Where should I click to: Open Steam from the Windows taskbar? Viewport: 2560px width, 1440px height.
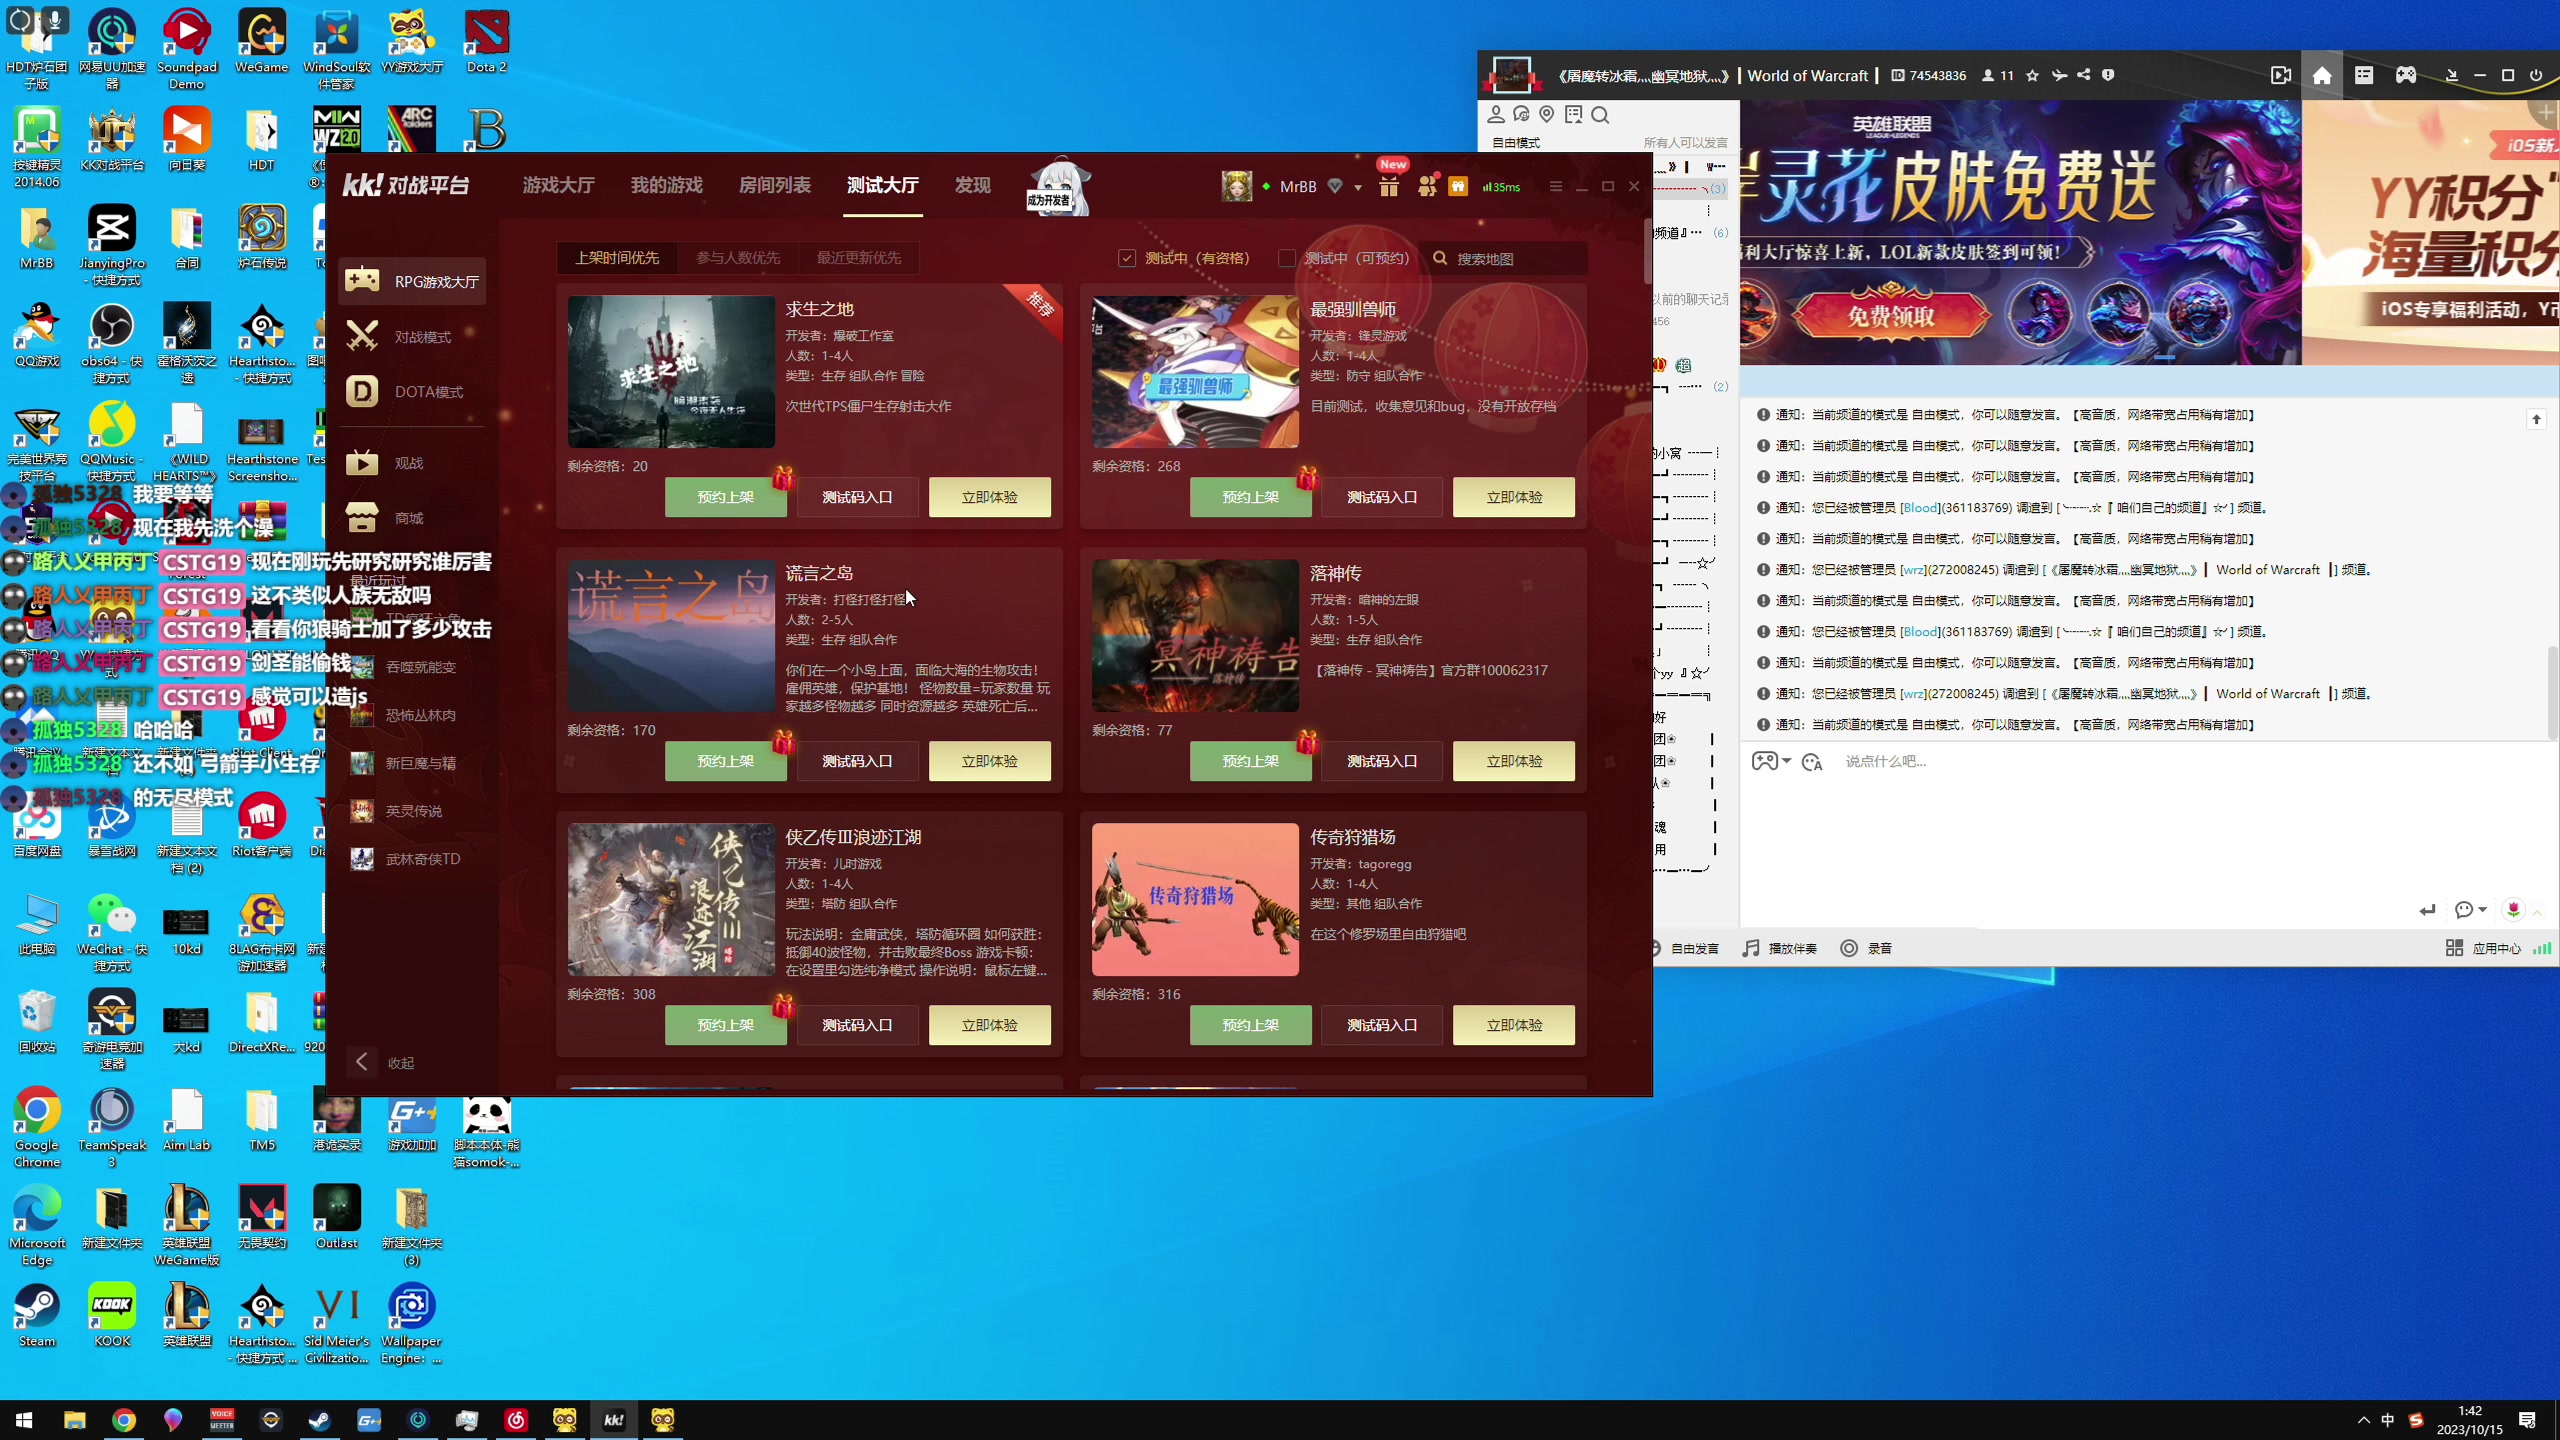pos(320,1420)
